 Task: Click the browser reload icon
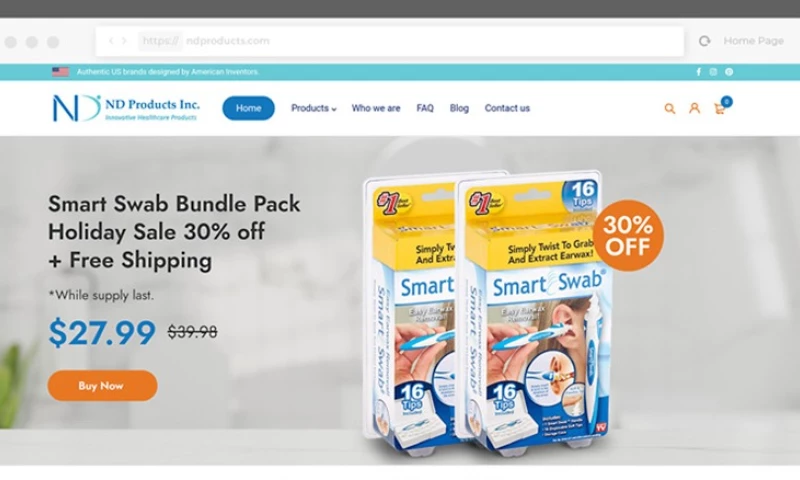click(705, 41)
